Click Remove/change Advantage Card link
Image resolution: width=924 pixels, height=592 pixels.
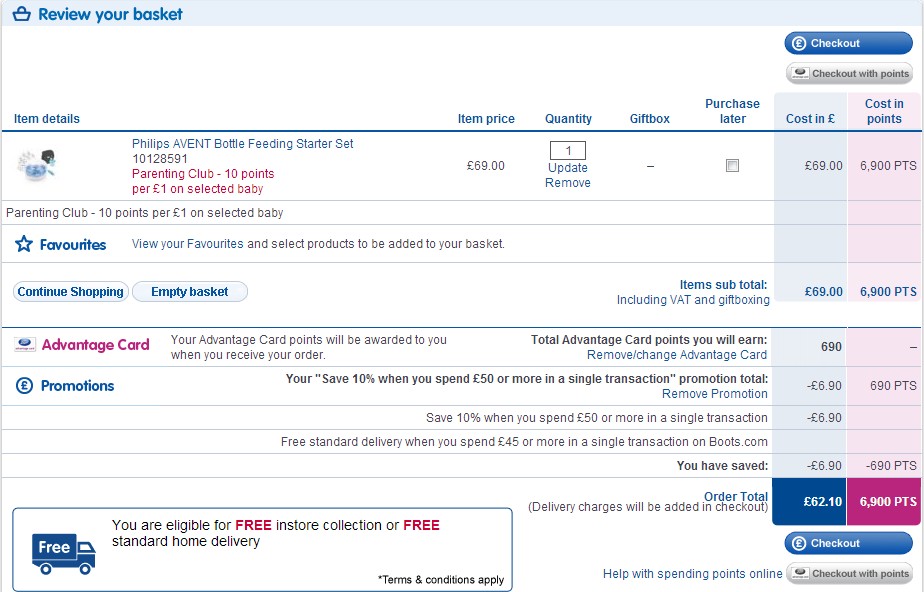pos(676,355)
